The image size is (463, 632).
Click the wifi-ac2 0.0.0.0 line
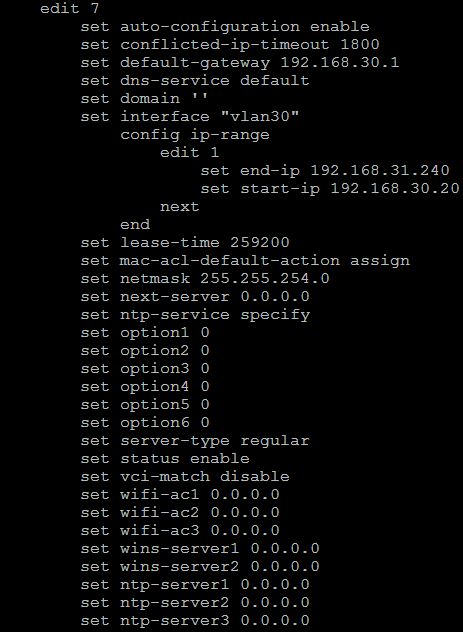coord(180,513)
